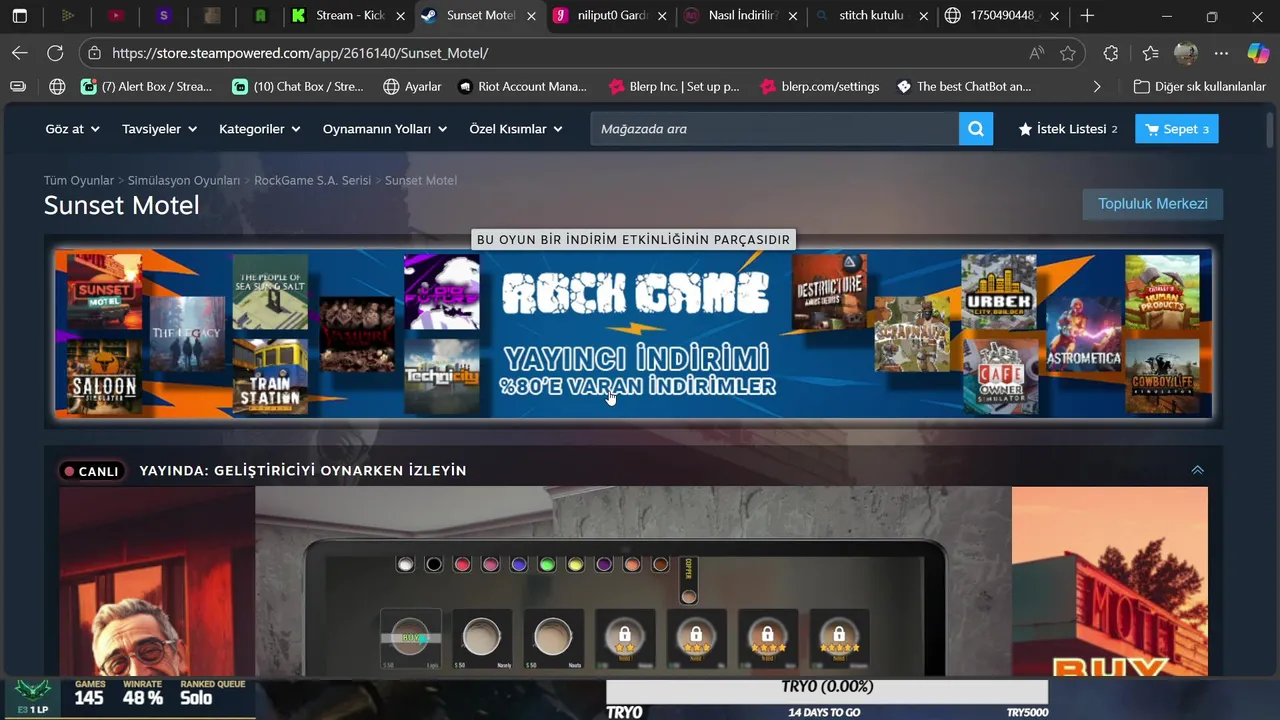The width and height of the screenshot is (1280, 720).
Task: Reload the Sunset Motel page
Action: [55, 53]
